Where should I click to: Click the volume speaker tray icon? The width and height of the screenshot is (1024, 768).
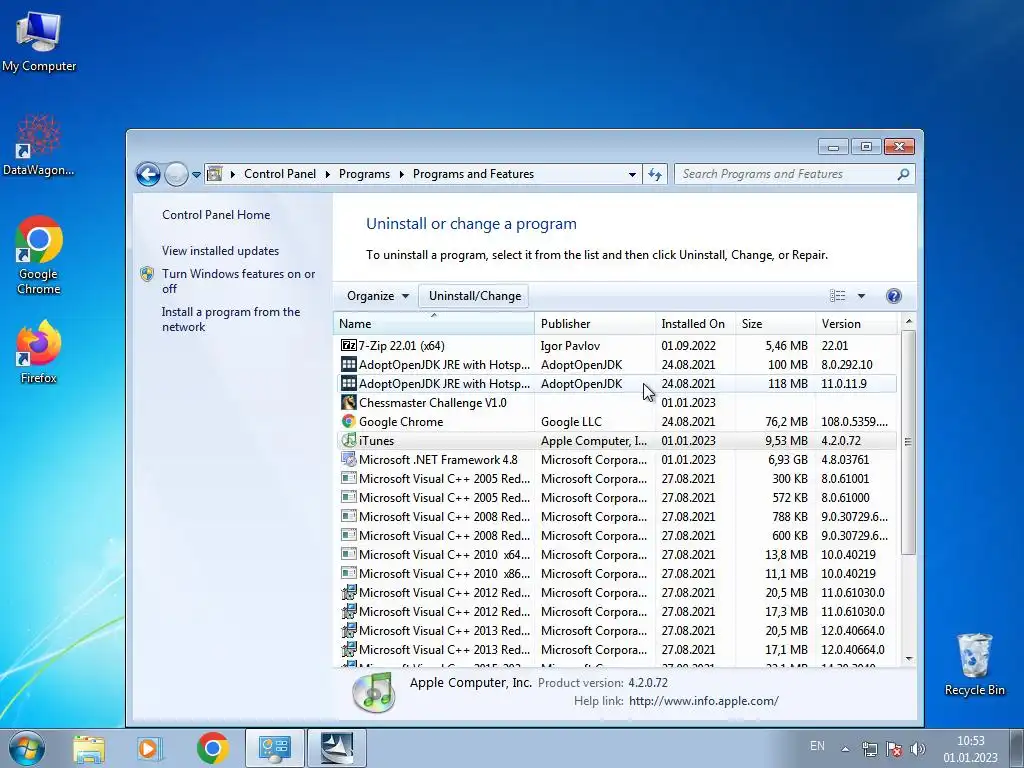coord(918,748)
